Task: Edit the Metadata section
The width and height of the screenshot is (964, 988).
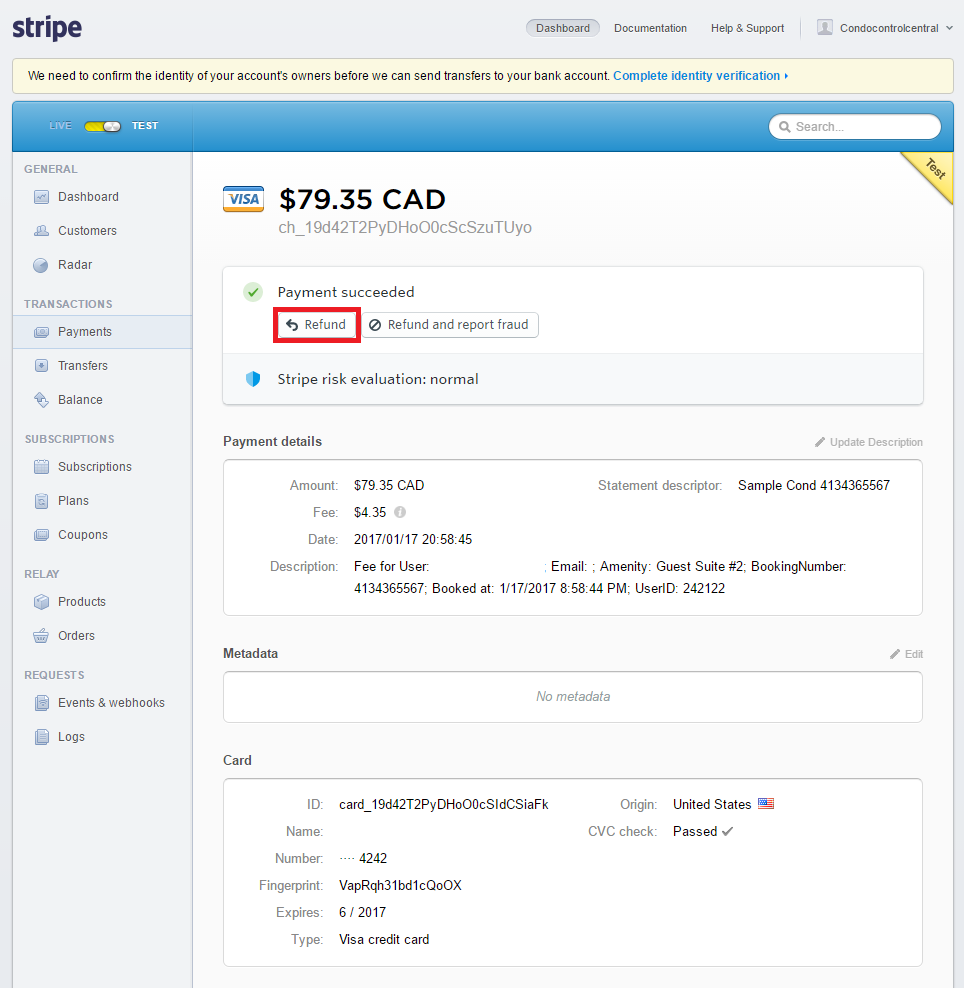Action: 906,654
